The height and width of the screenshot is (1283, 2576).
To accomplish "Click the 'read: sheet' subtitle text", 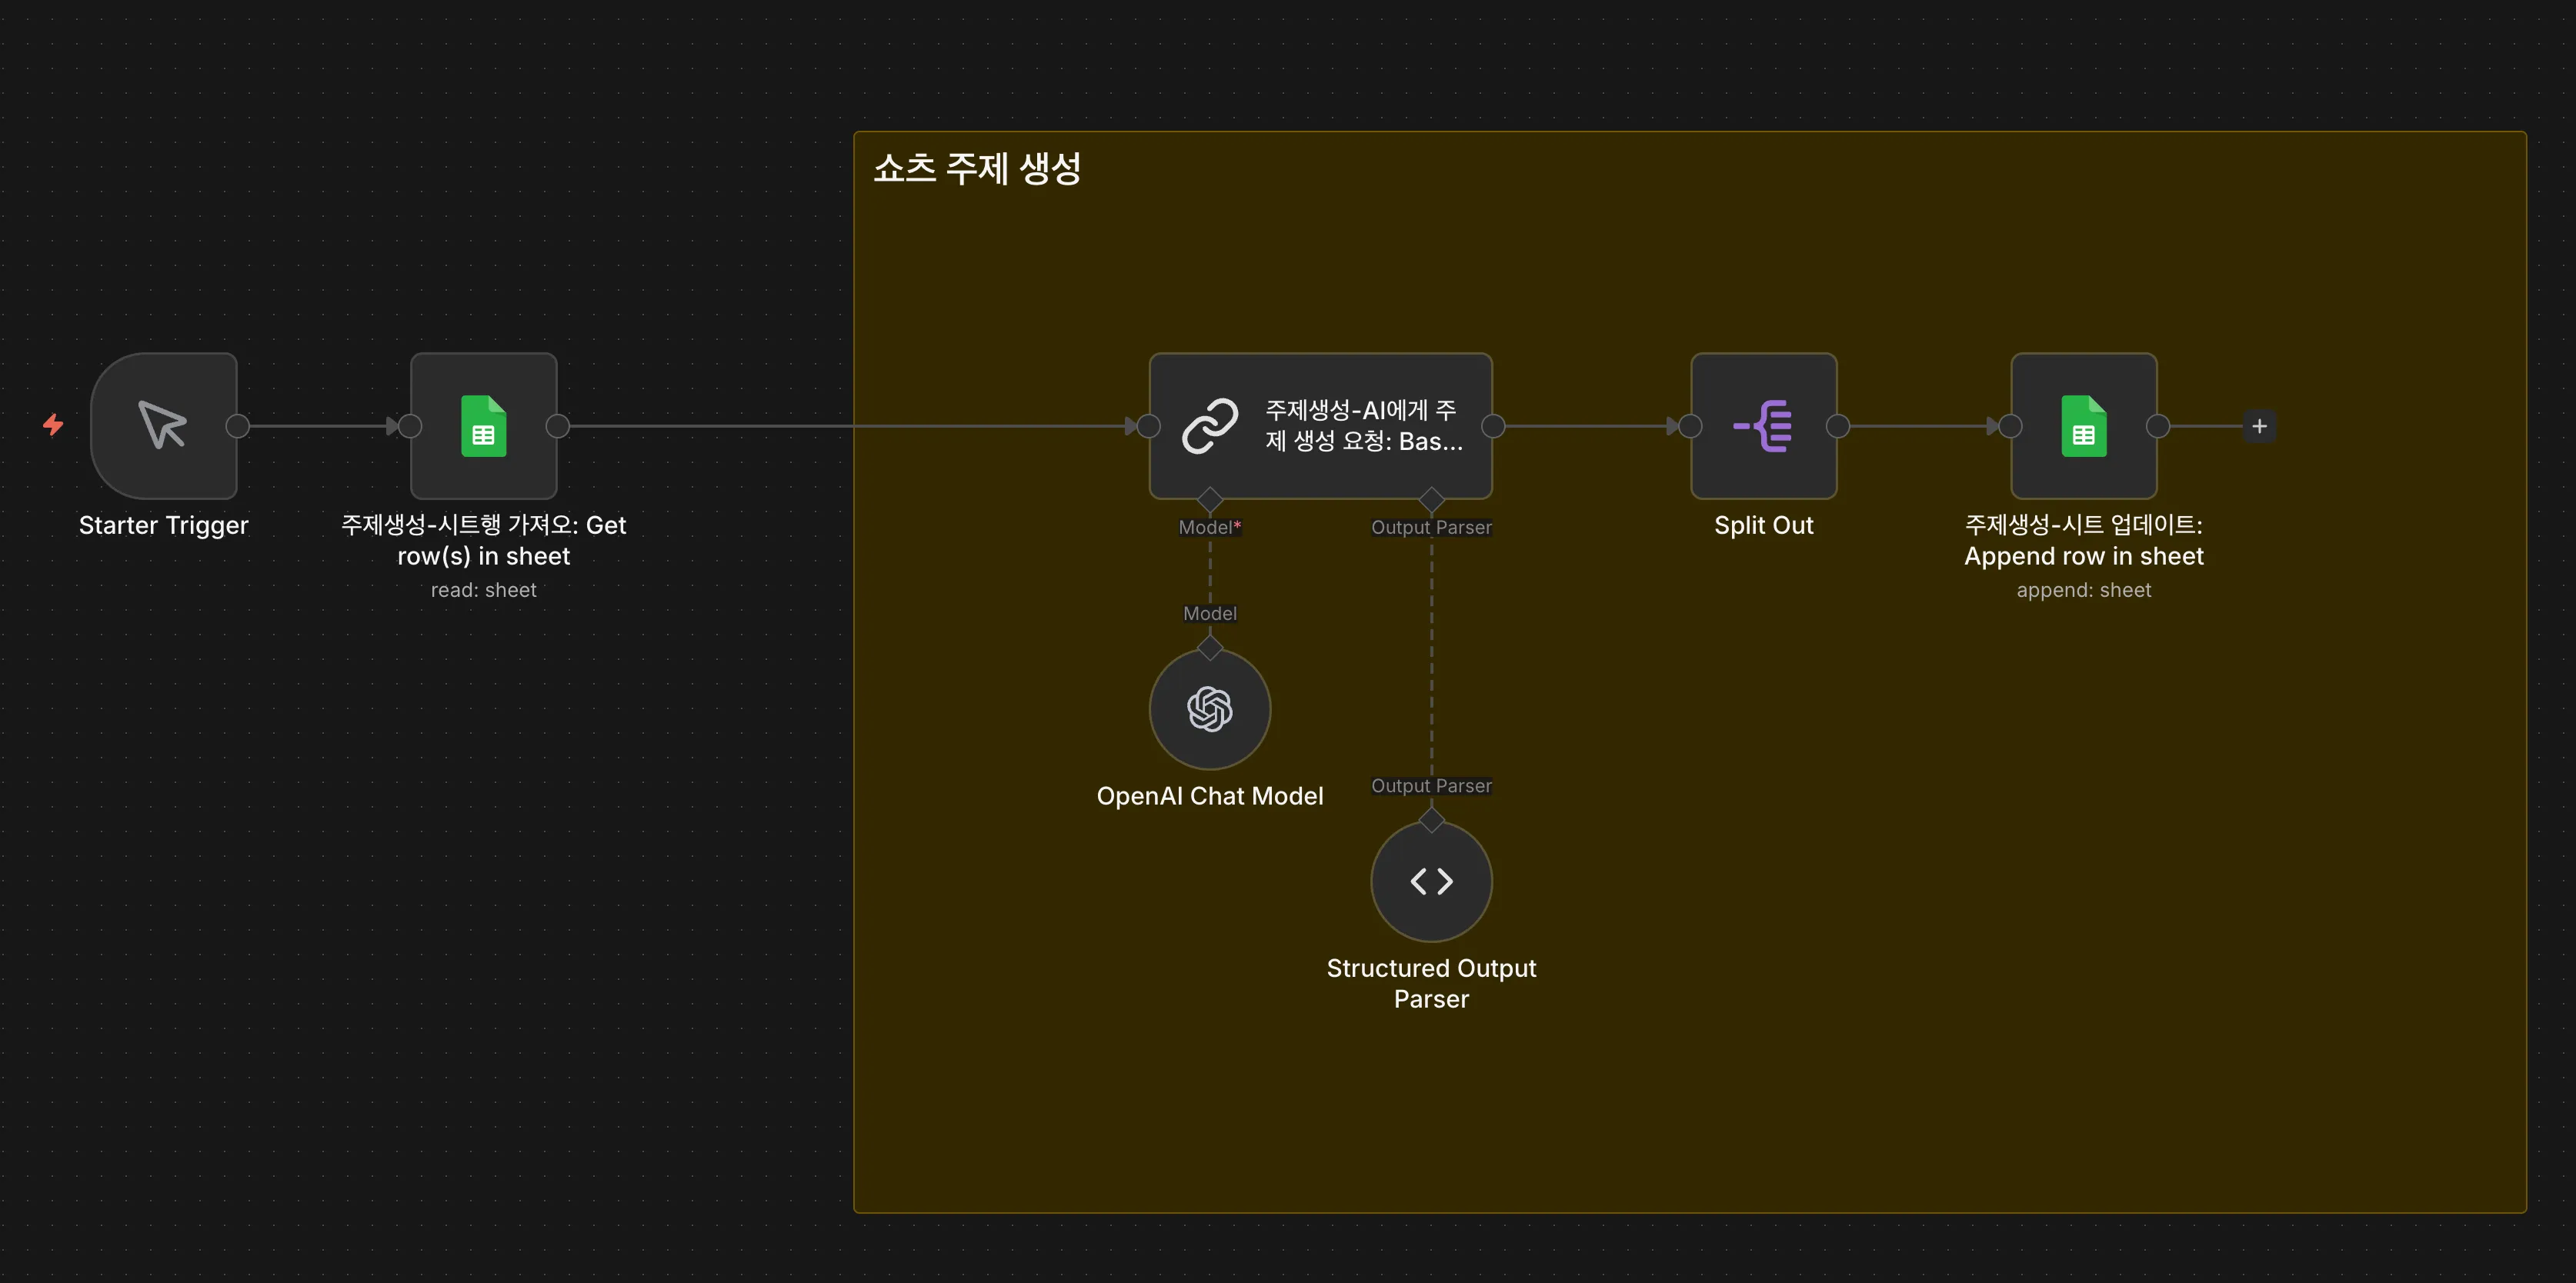I will [483, 590].
